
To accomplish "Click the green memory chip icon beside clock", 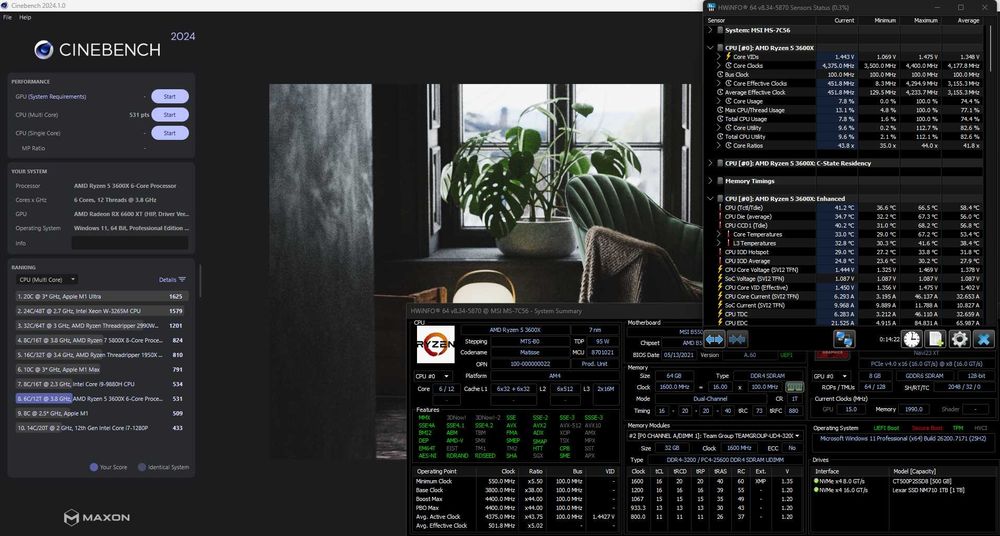I will click(x=793, y=387).
